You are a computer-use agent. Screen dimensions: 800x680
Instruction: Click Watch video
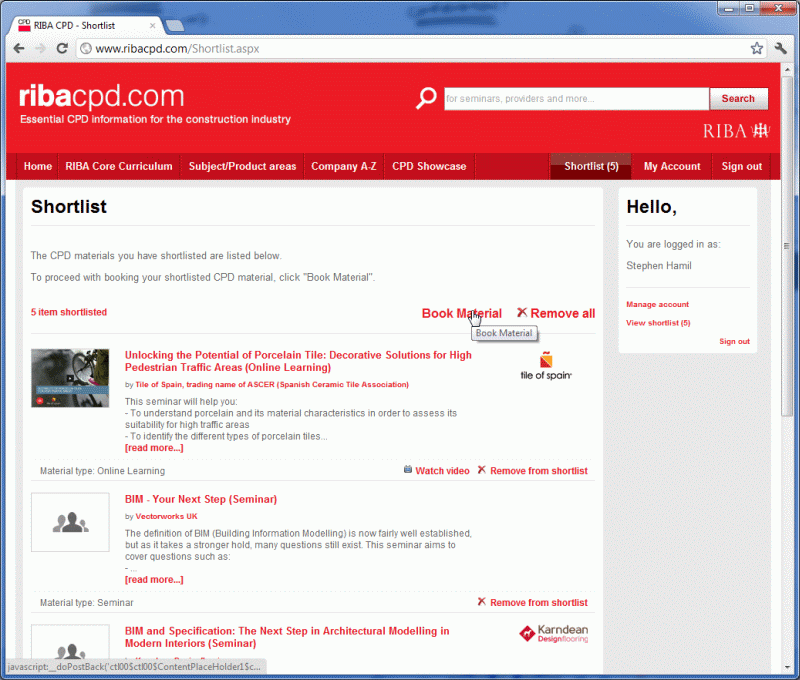442,471
